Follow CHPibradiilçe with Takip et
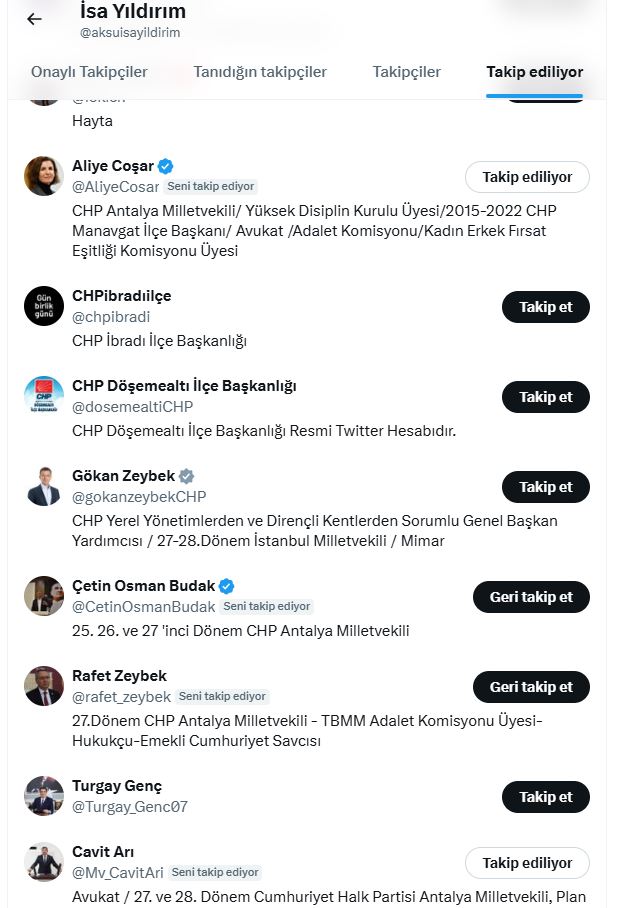631x908 pixels. [545, 307]
